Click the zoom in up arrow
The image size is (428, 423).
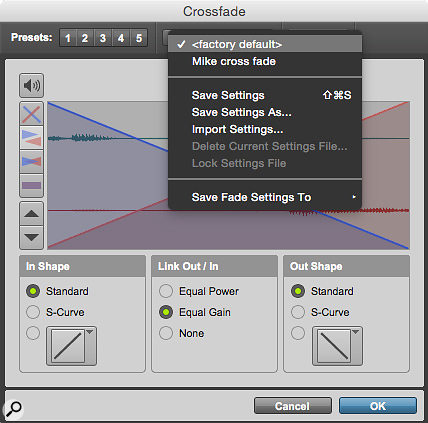(31, 214)
